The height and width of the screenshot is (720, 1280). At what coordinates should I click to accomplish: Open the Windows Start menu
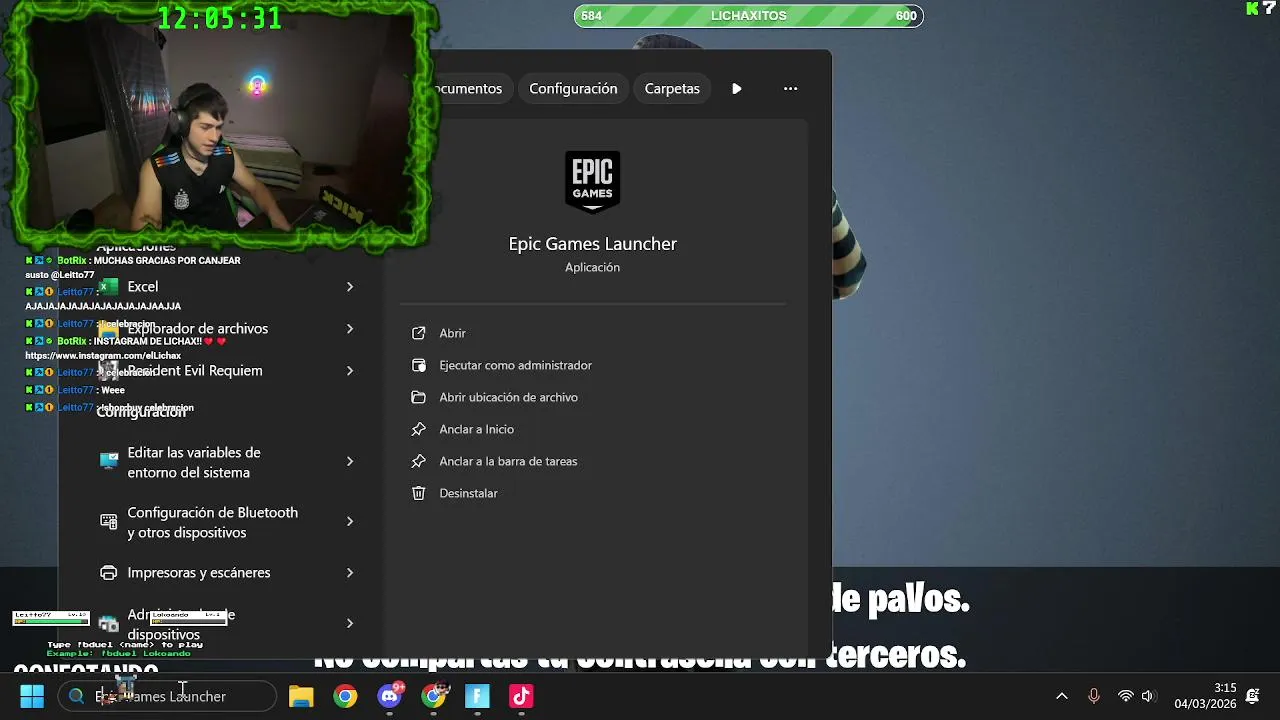pos(32,696)
